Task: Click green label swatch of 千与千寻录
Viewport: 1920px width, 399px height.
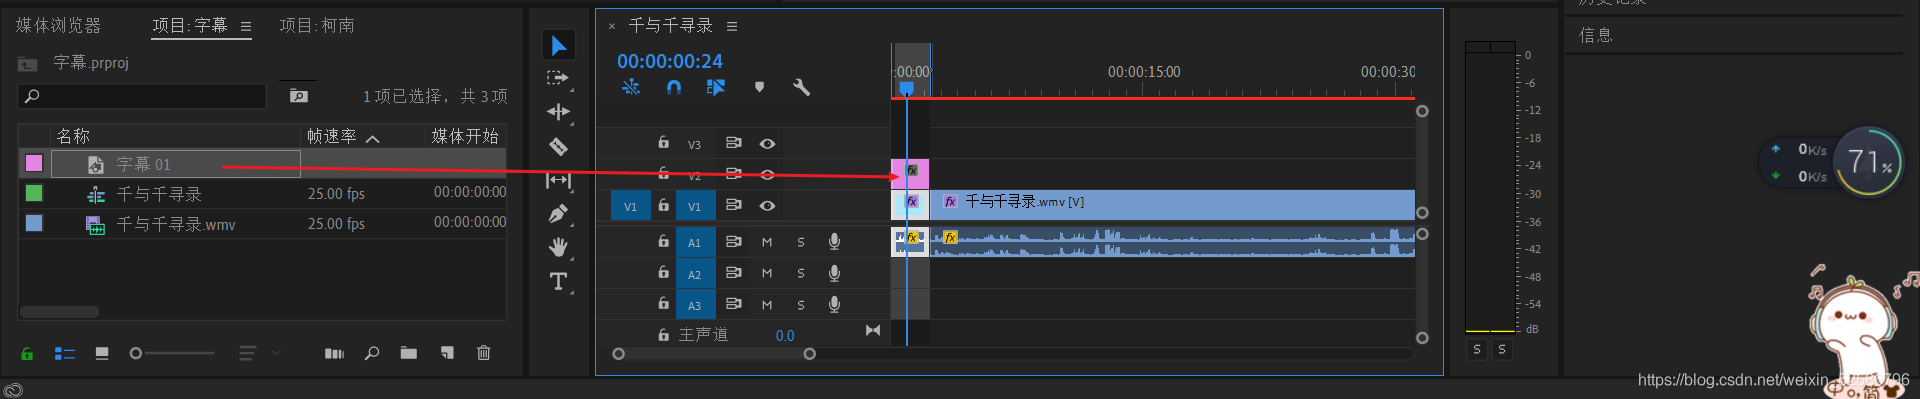Action: click(x=34, y=193)
